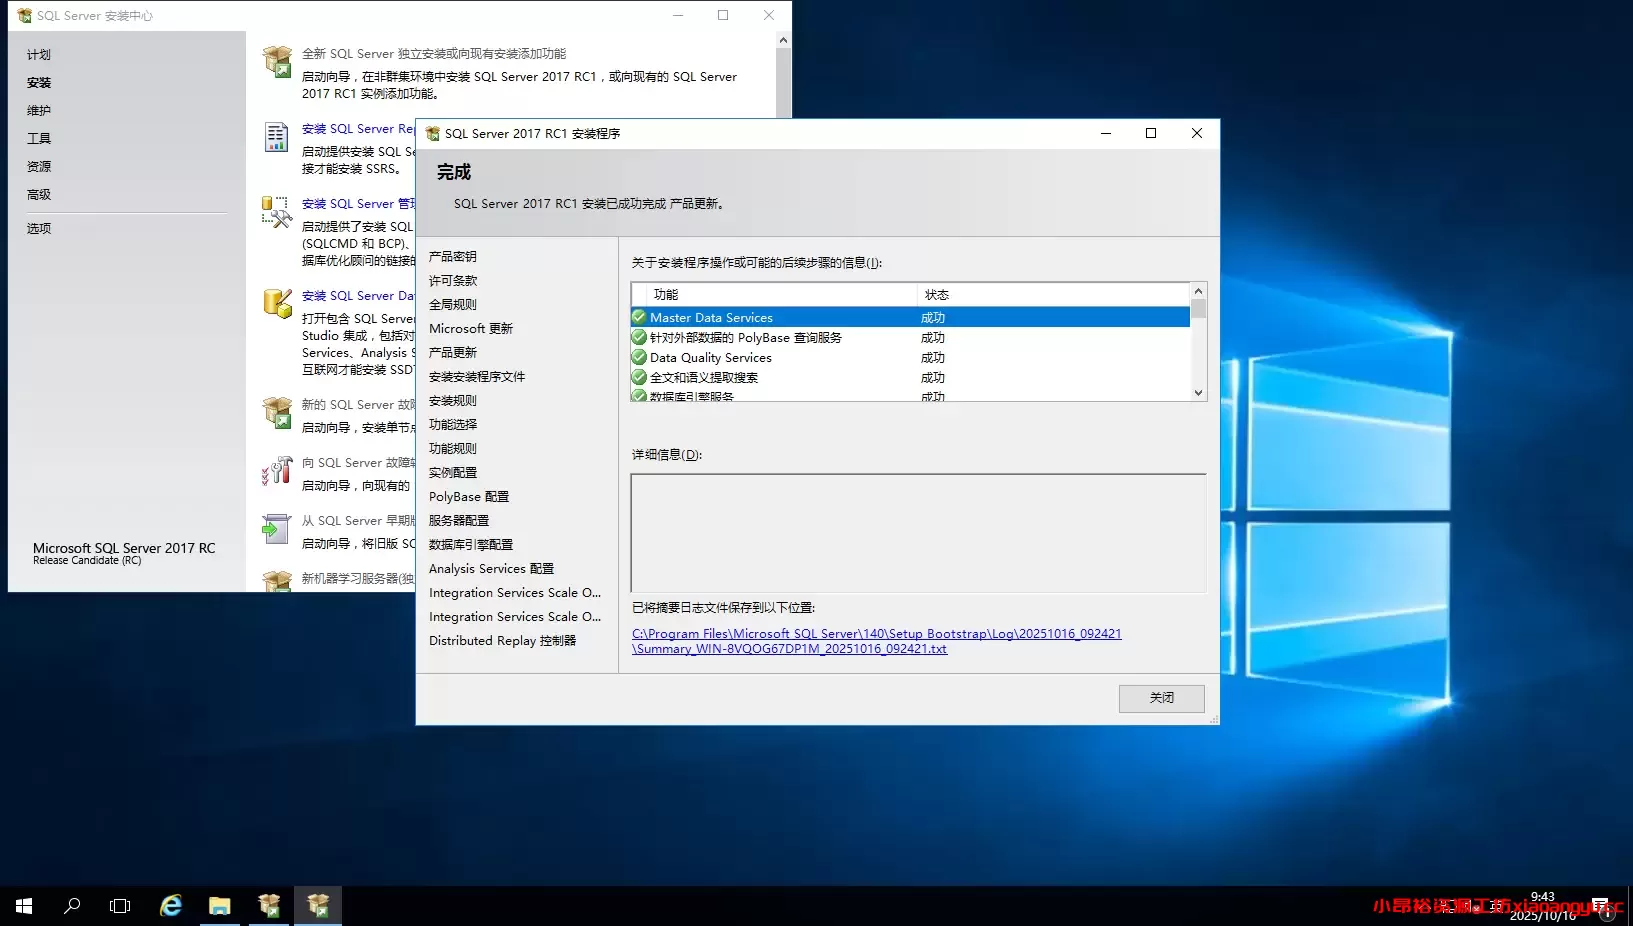The width and height of the screenshot is (1633, 926).
Task: Click the 关闭 button
Action: click(x=1161, y=698)
